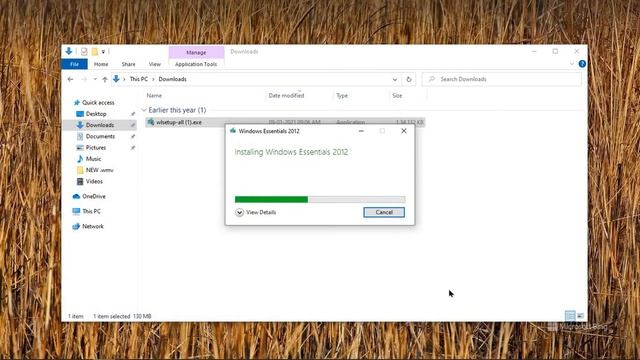The height and width of the screenshot is (360, 640).
Task: Click the Properties quick access toolbar icon
Action: pyautogui.click(x=84, y=51)
